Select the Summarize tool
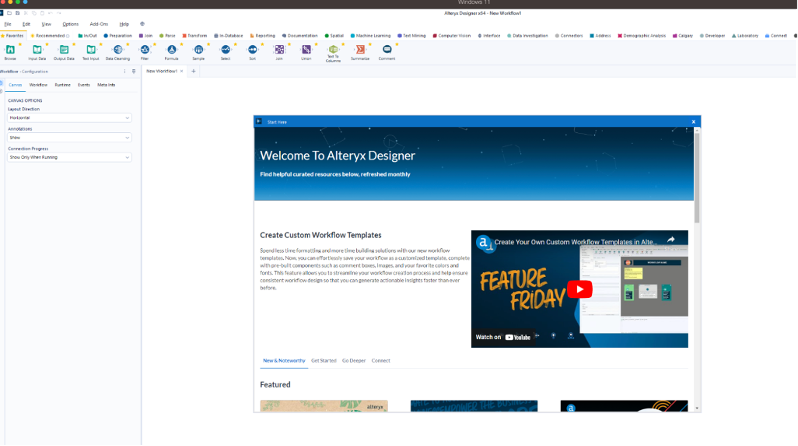 pos(360,49)
